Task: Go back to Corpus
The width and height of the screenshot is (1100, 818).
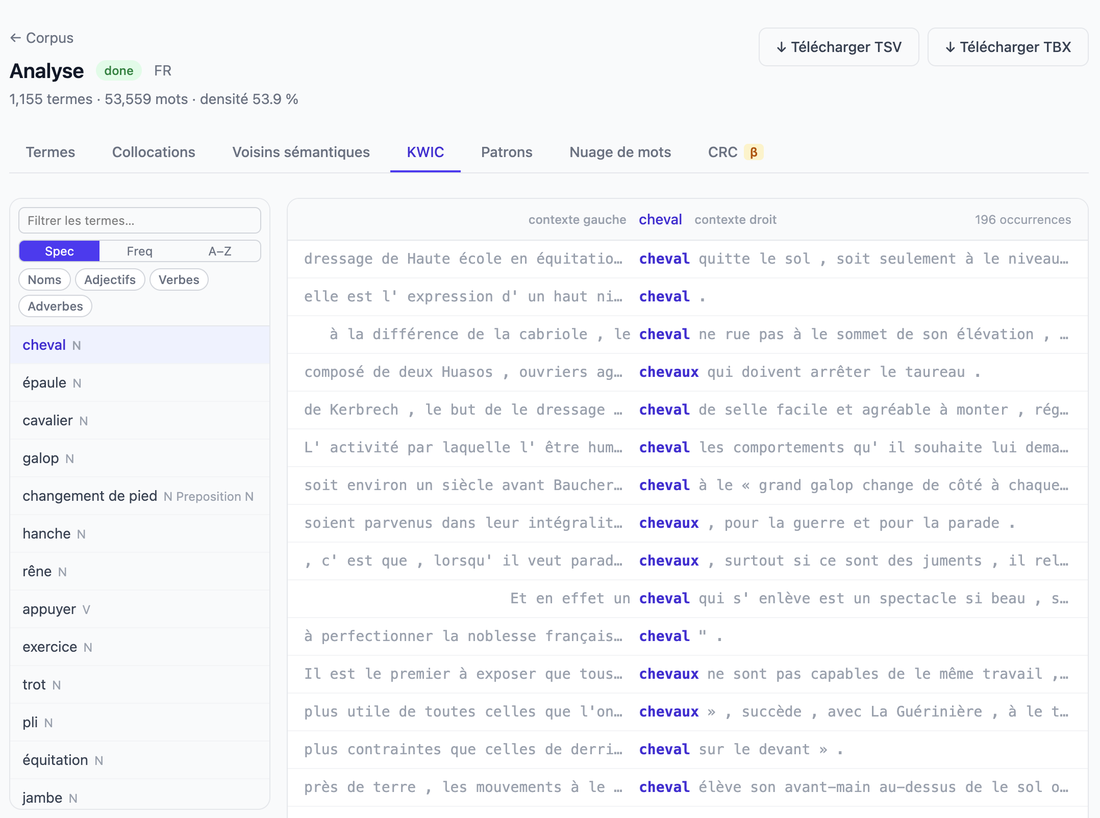Action: tap(41, 38)
